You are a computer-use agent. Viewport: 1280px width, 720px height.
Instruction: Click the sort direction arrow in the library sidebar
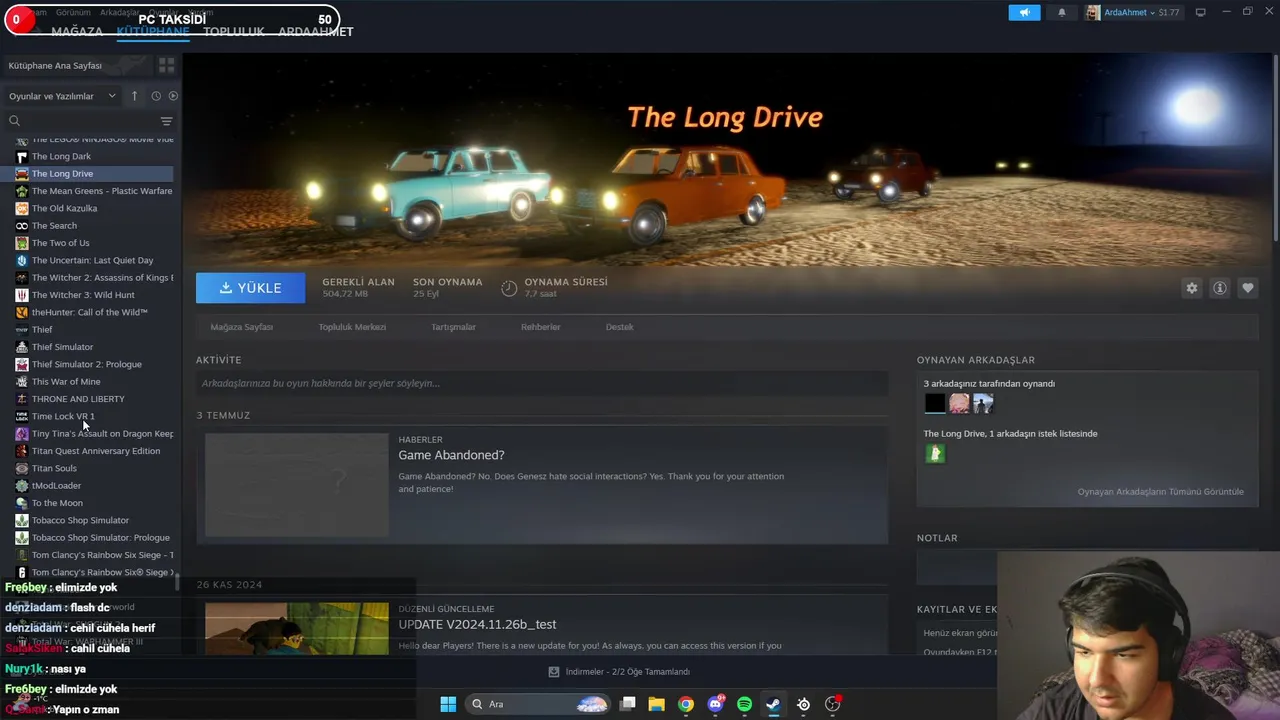[135, 96]
